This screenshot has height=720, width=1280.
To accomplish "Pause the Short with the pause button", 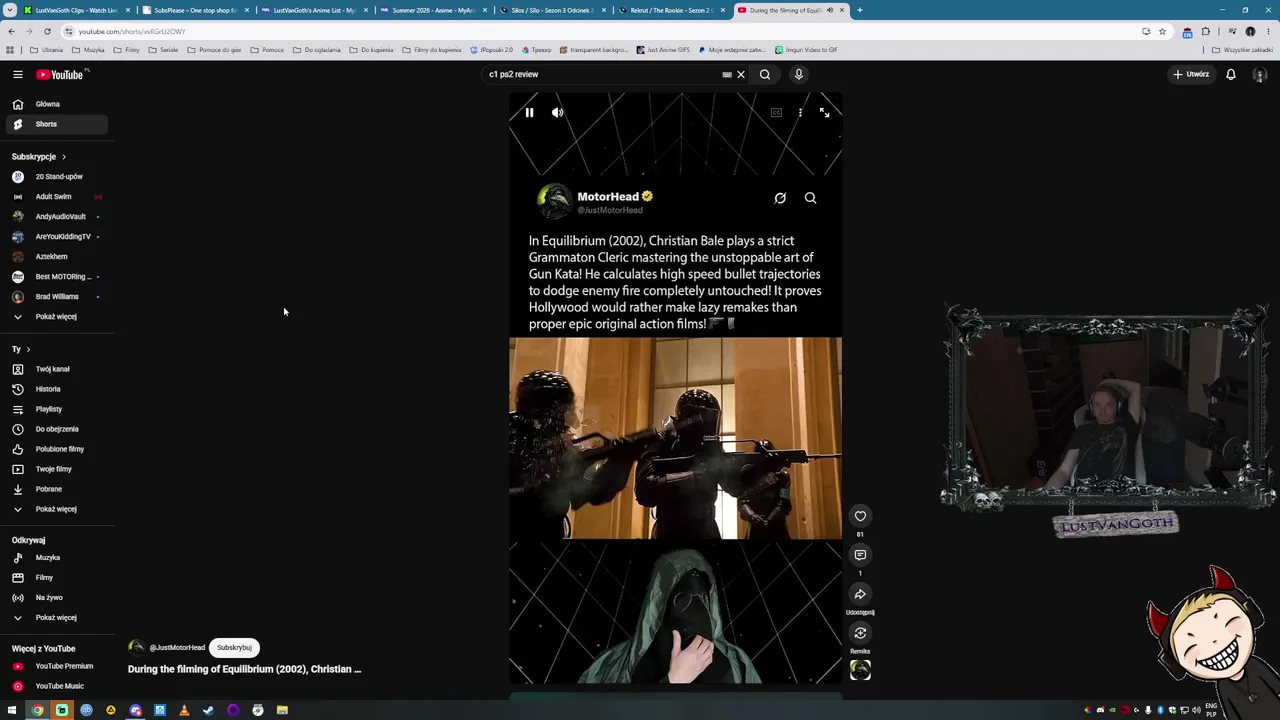I will 529,113.
